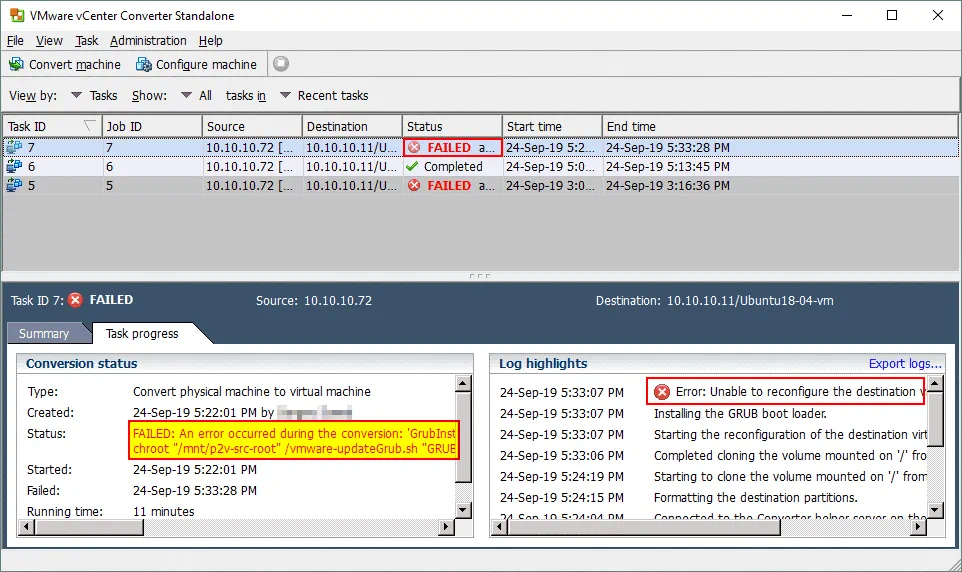
Task: Open the View by Tasks dropdown
Action: coord(77,96)
